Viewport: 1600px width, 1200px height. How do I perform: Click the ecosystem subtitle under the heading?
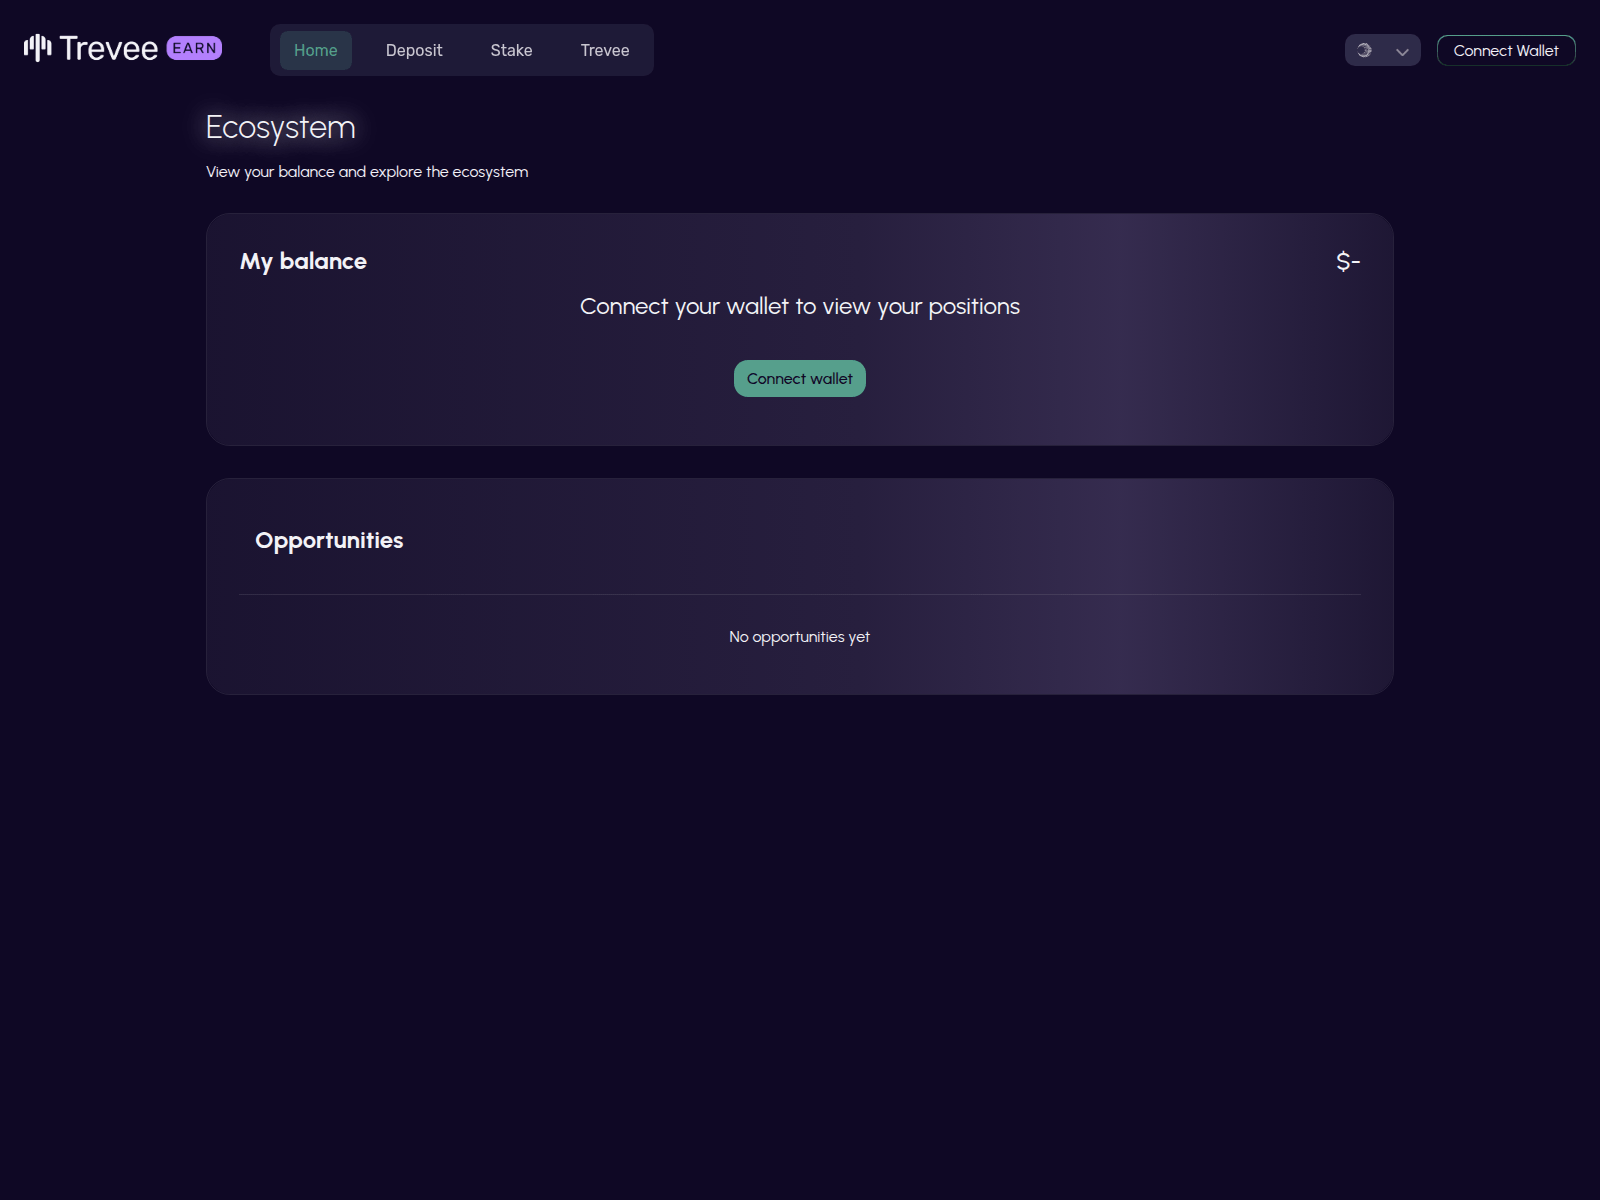366,171
